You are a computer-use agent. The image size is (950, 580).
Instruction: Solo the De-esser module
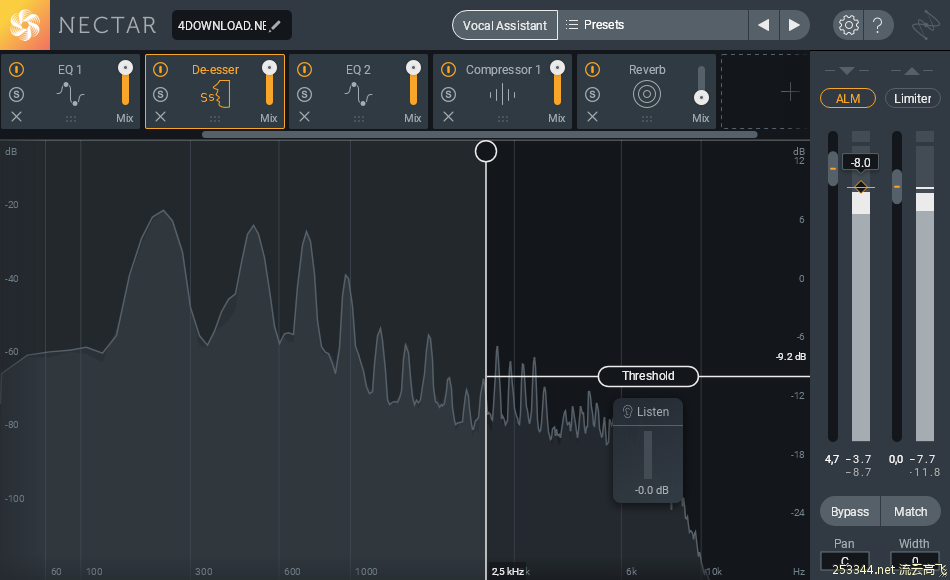point(161,95)
